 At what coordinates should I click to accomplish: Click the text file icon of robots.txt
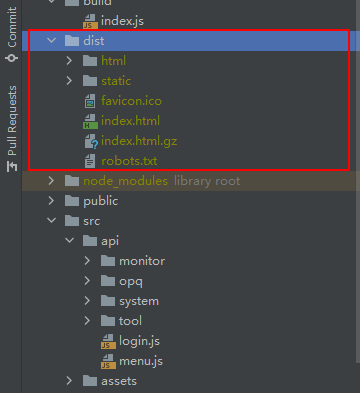pos(90,161)
